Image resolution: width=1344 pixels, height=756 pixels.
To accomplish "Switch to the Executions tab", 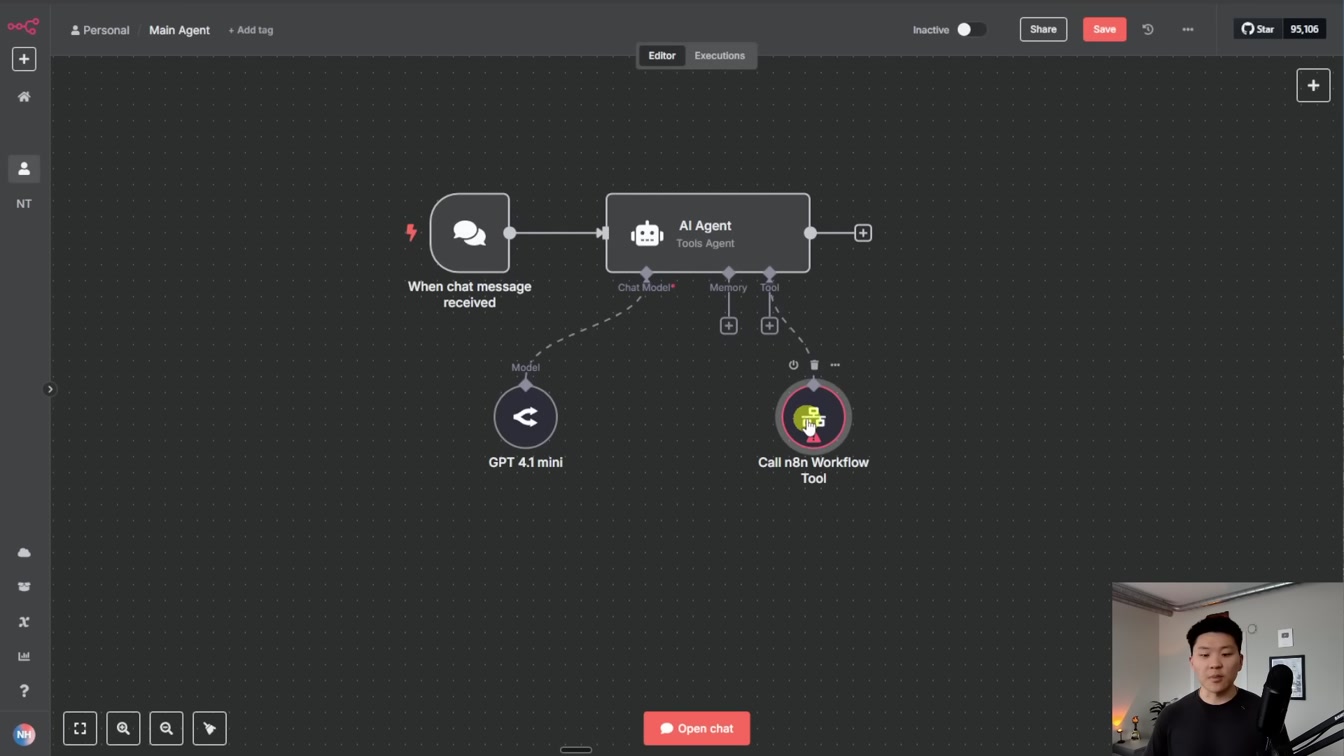I will coord(719,56).
